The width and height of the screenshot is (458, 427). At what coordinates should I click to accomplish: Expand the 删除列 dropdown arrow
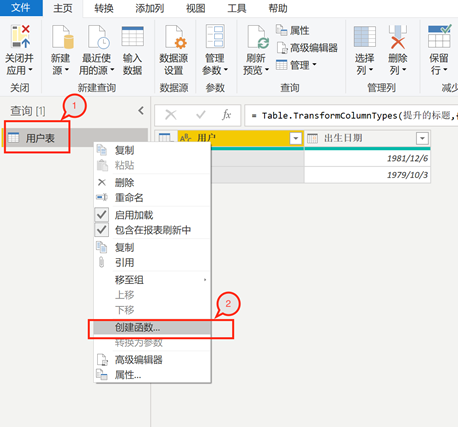(x=404, y=70)
